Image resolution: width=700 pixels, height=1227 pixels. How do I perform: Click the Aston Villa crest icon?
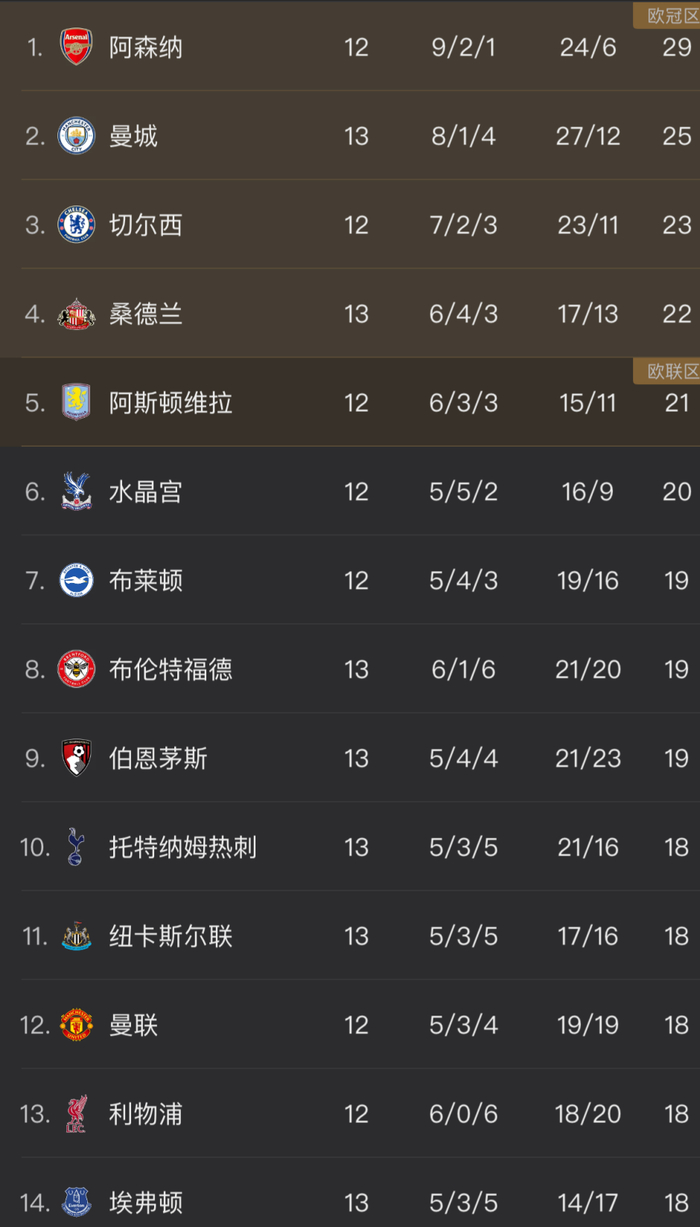tap(74, 403)
